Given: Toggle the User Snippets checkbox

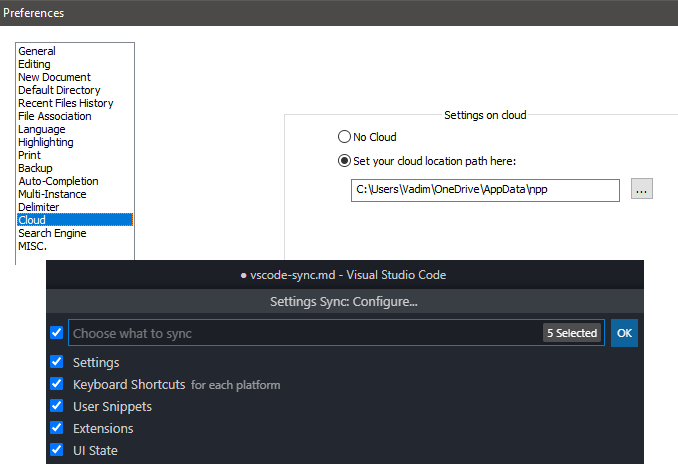Looking at the screenshot, I should (x=57, y=406).
